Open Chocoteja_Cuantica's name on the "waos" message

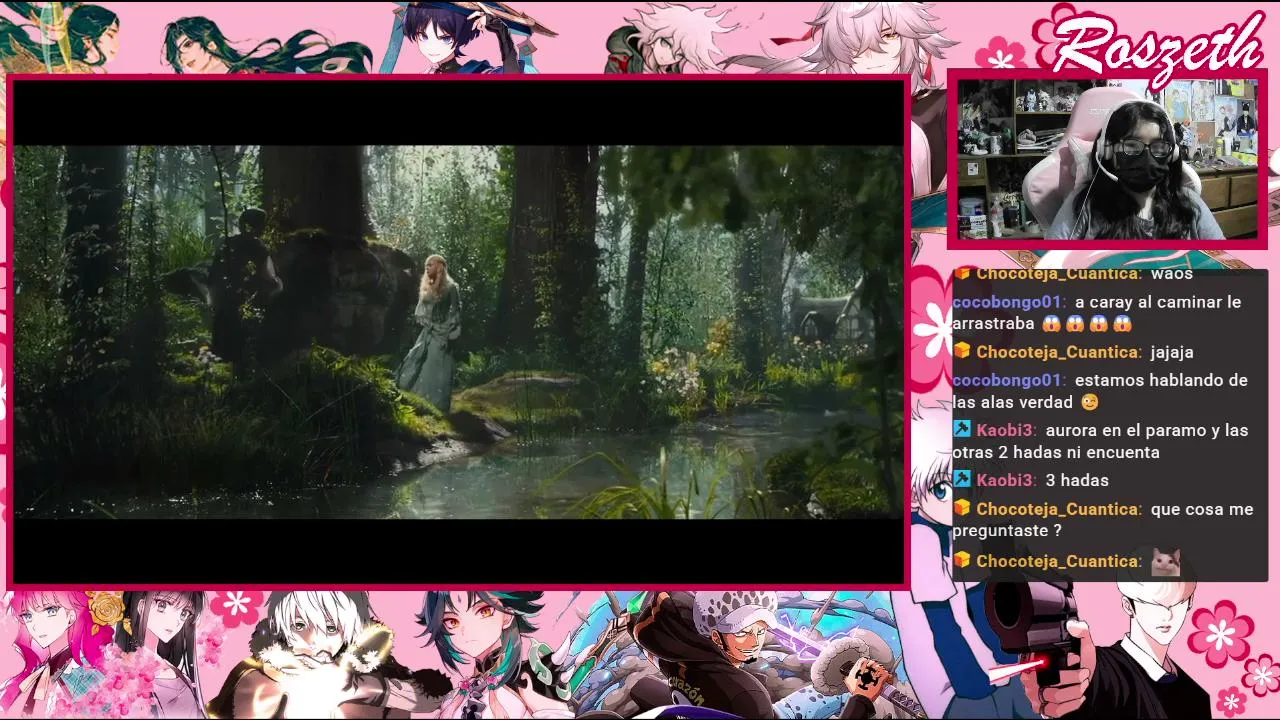1057,274
